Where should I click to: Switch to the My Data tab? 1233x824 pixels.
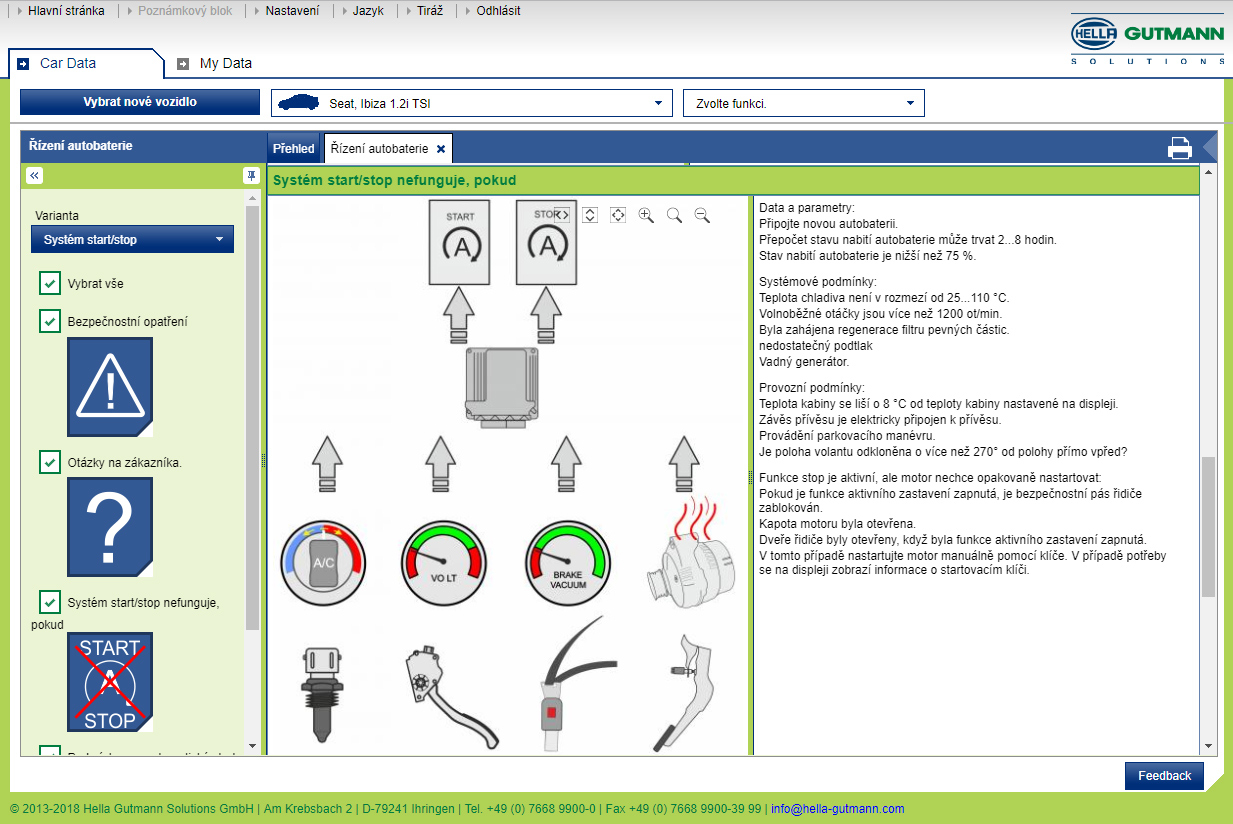point(215,63)
